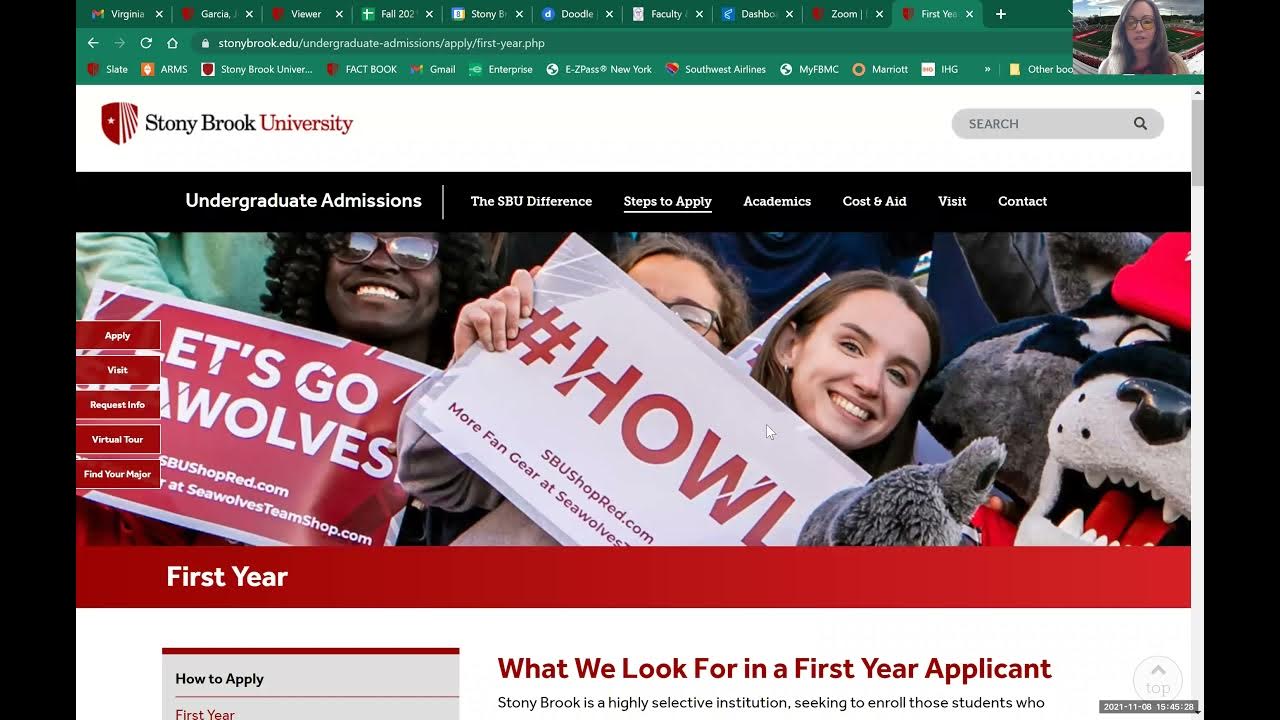Open the Other bookmarks folder
The width and height of the screenshot is (1280, 720).
[1041, 69]
